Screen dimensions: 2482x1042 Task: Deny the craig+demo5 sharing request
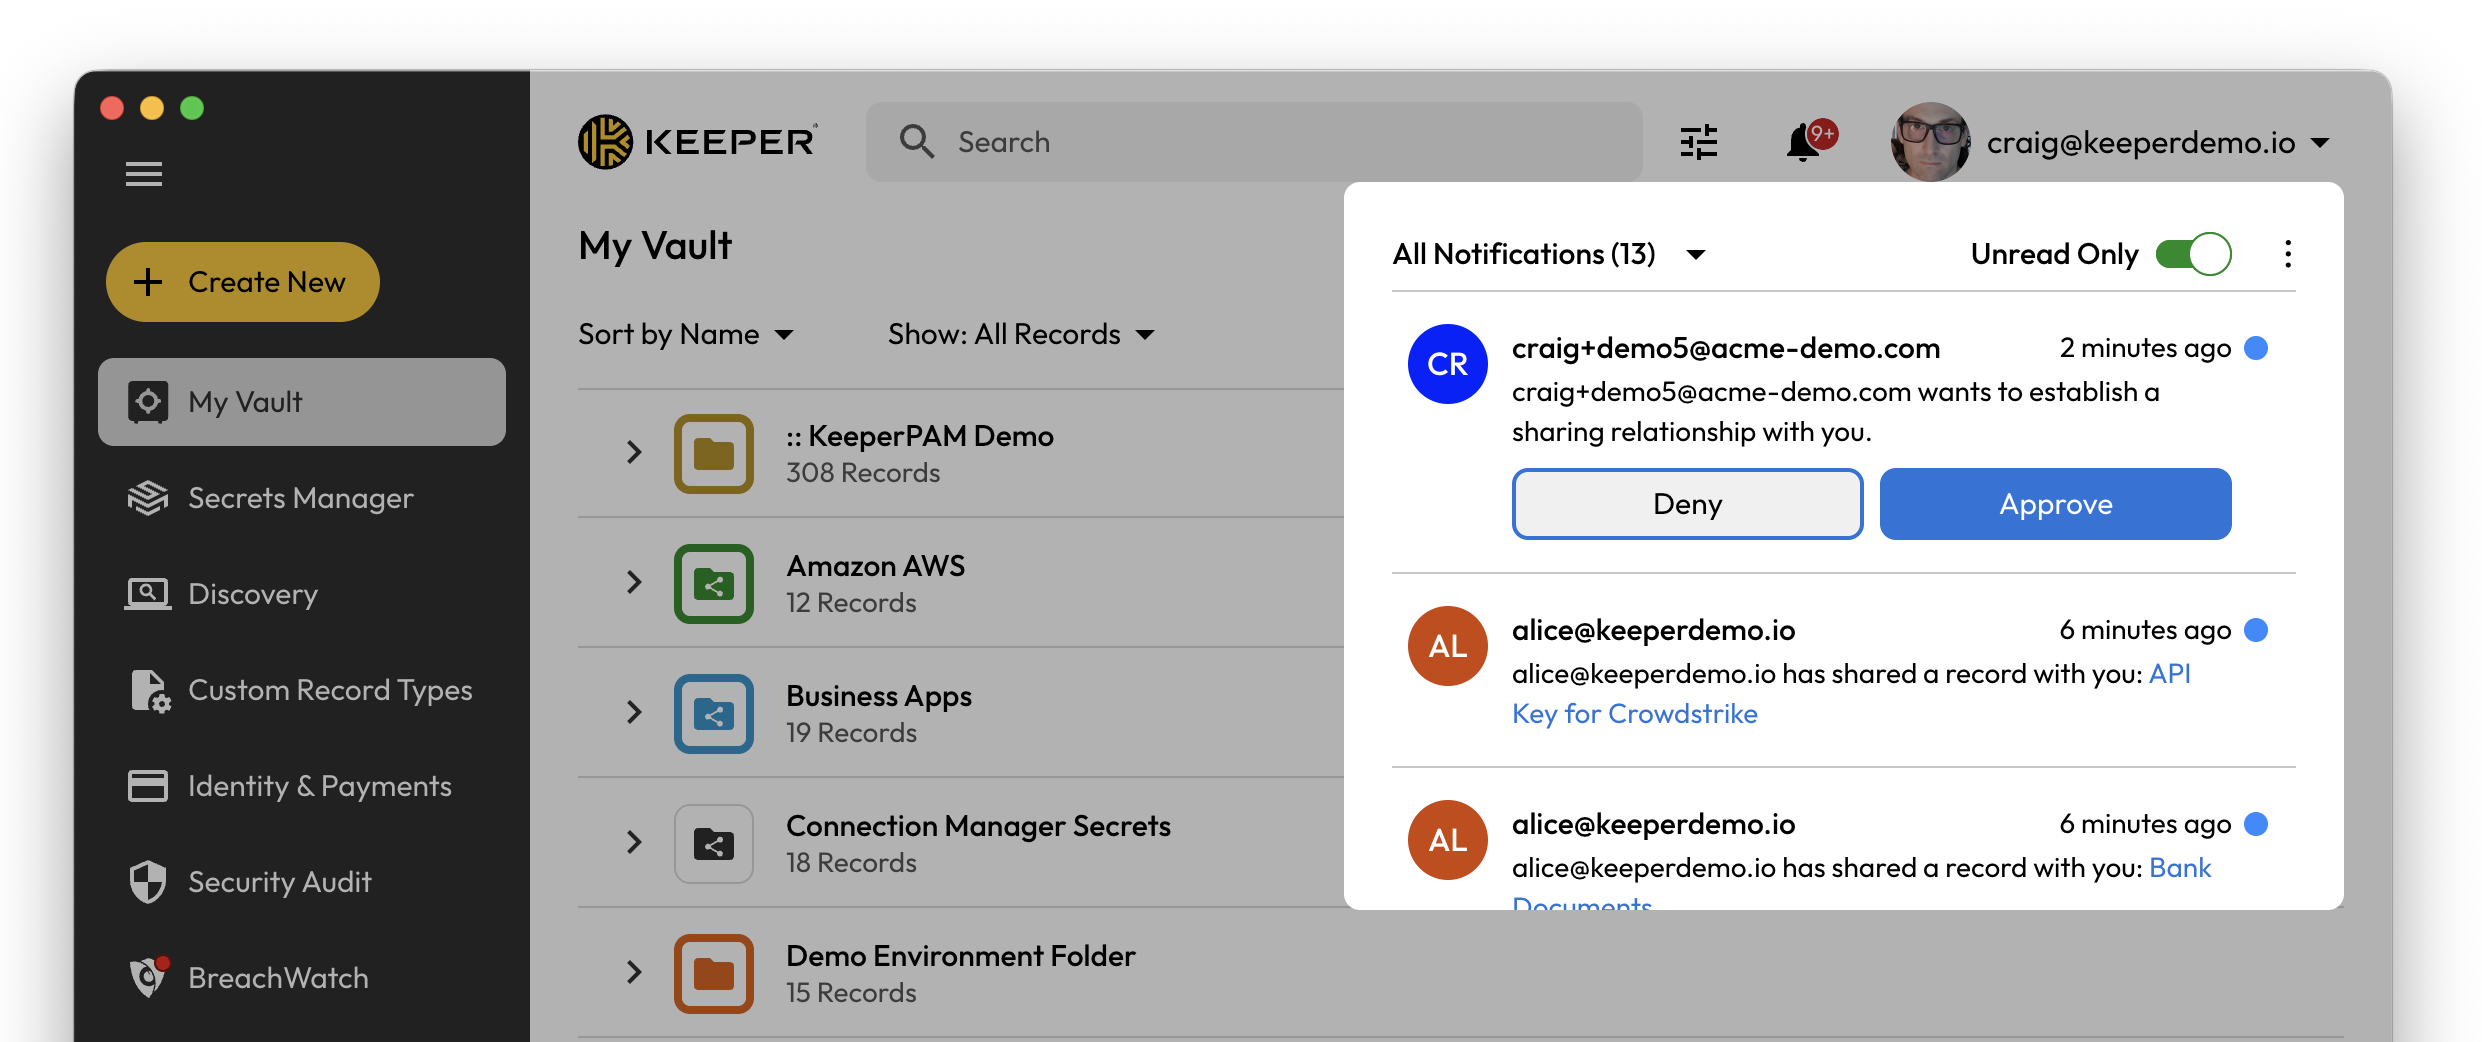[x=1687, y=504]
